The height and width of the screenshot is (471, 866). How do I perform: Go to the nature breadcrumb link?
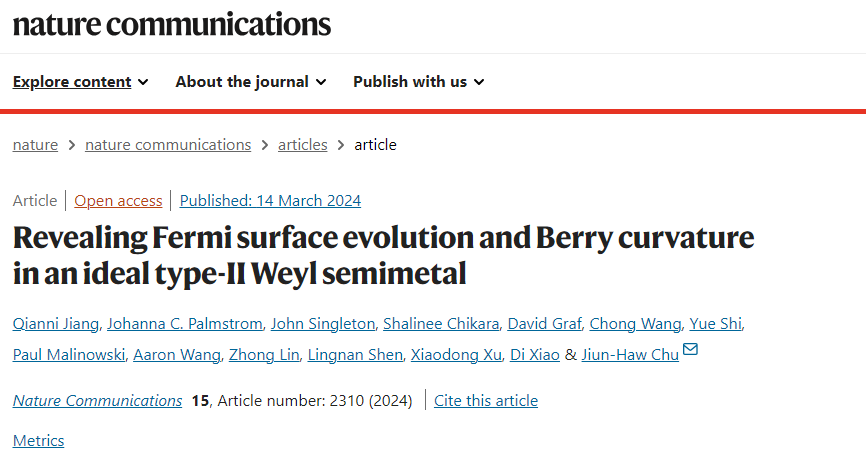click(35, 145)
